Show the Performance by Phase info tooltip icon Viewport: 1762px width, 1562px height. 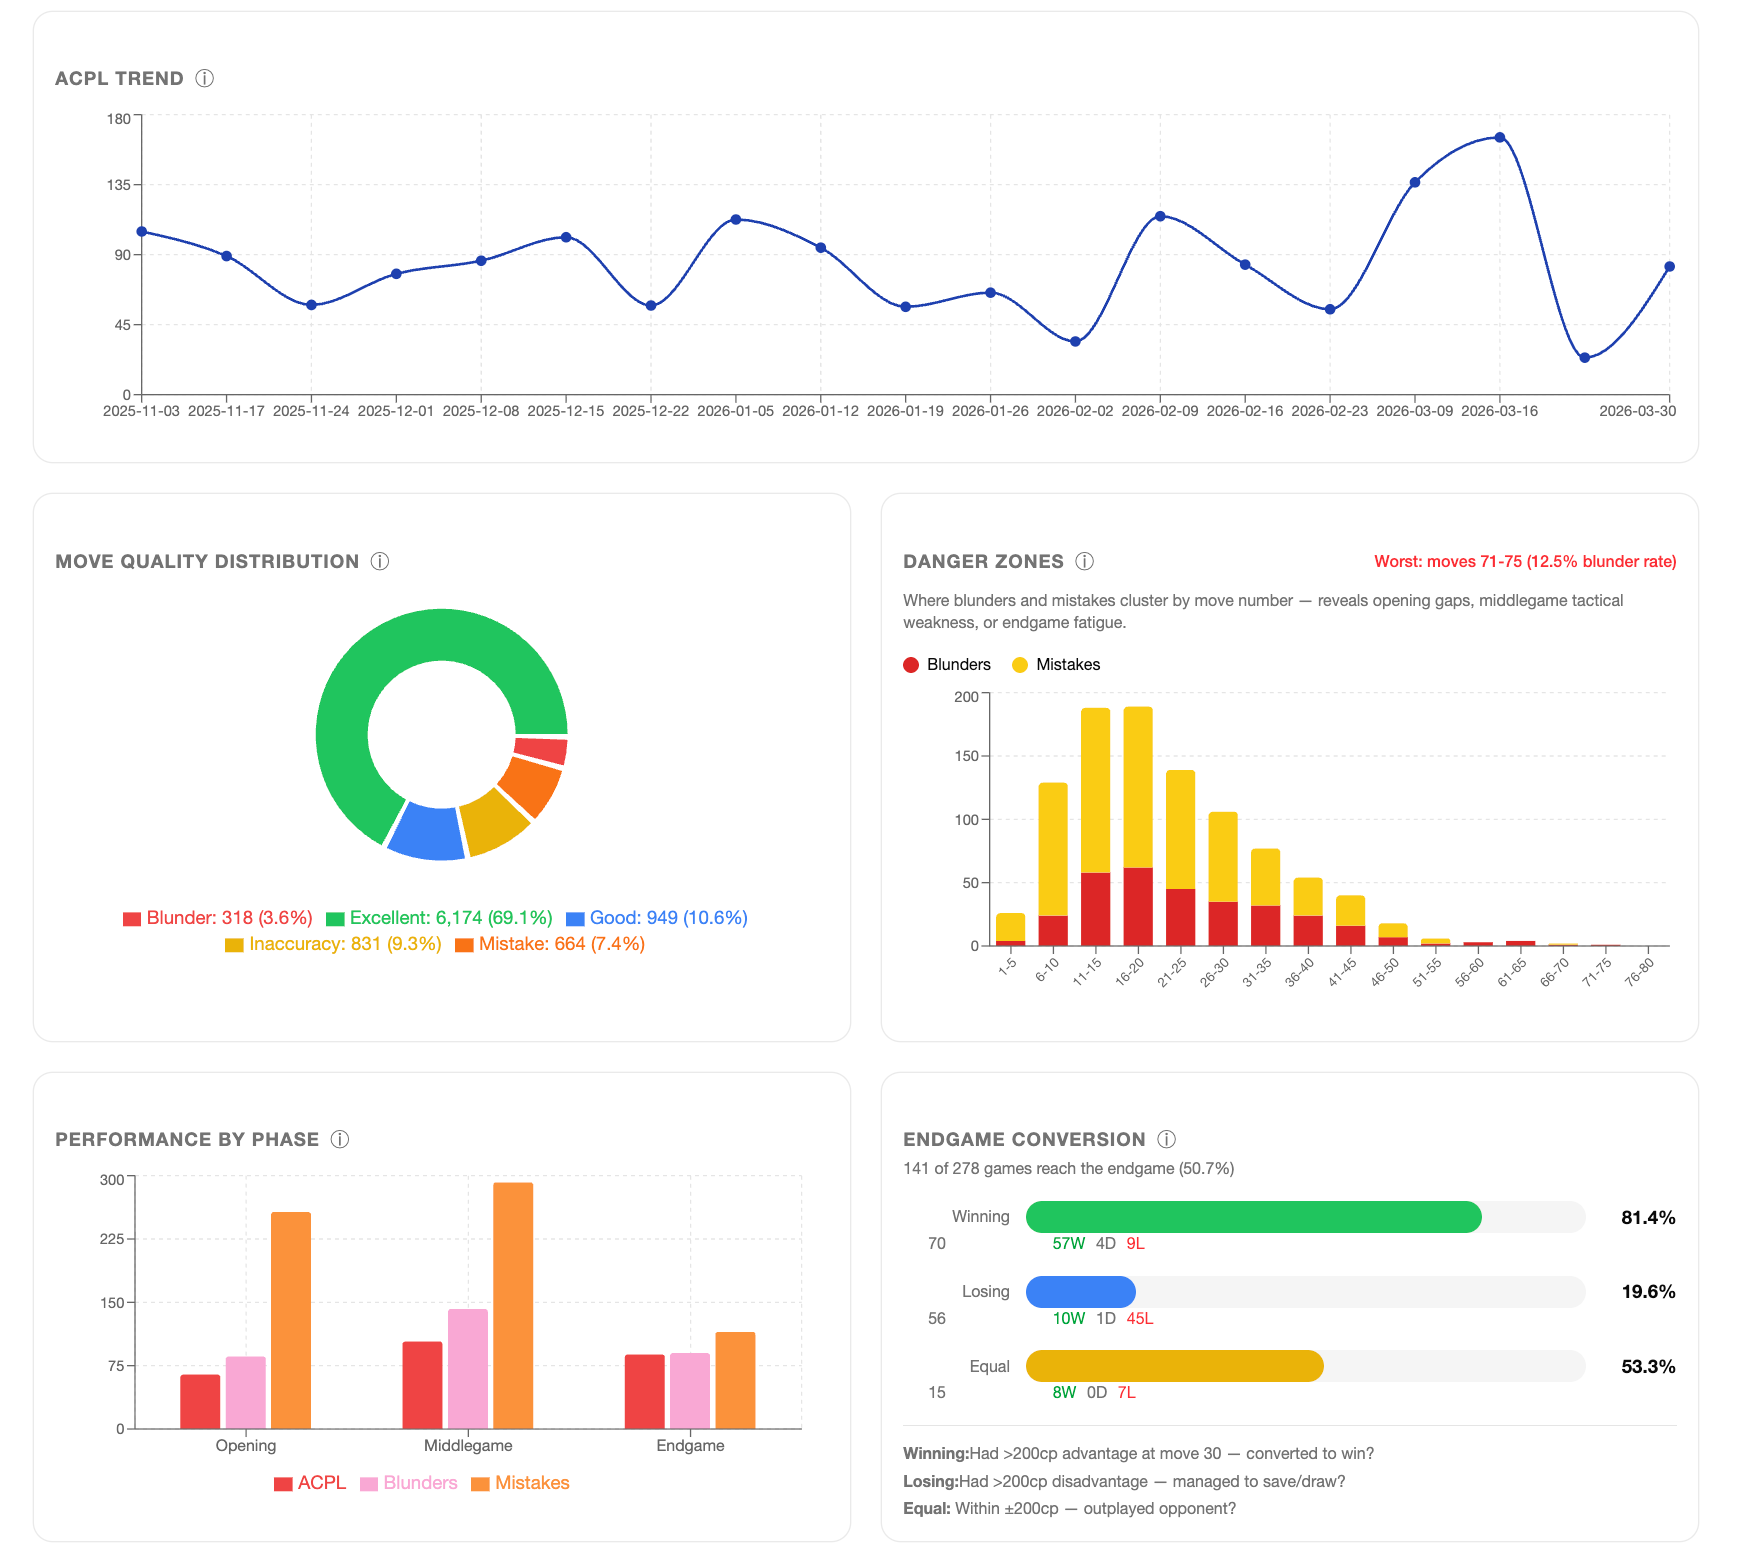click(x=340, y=1139)
